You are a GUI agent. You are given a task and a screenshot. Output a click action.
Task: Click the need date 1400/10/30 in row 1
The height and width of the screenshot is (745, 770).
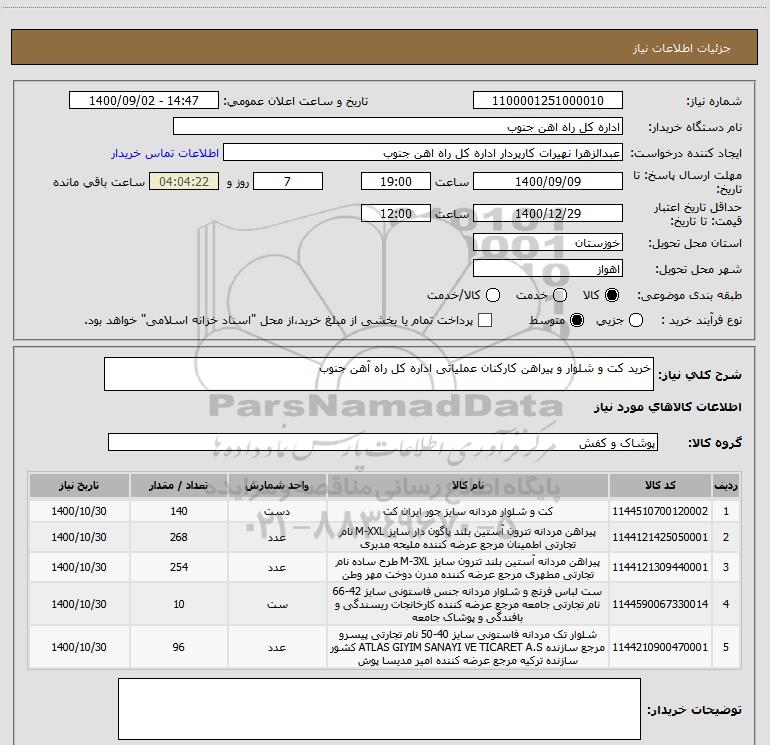pos(79,511)
